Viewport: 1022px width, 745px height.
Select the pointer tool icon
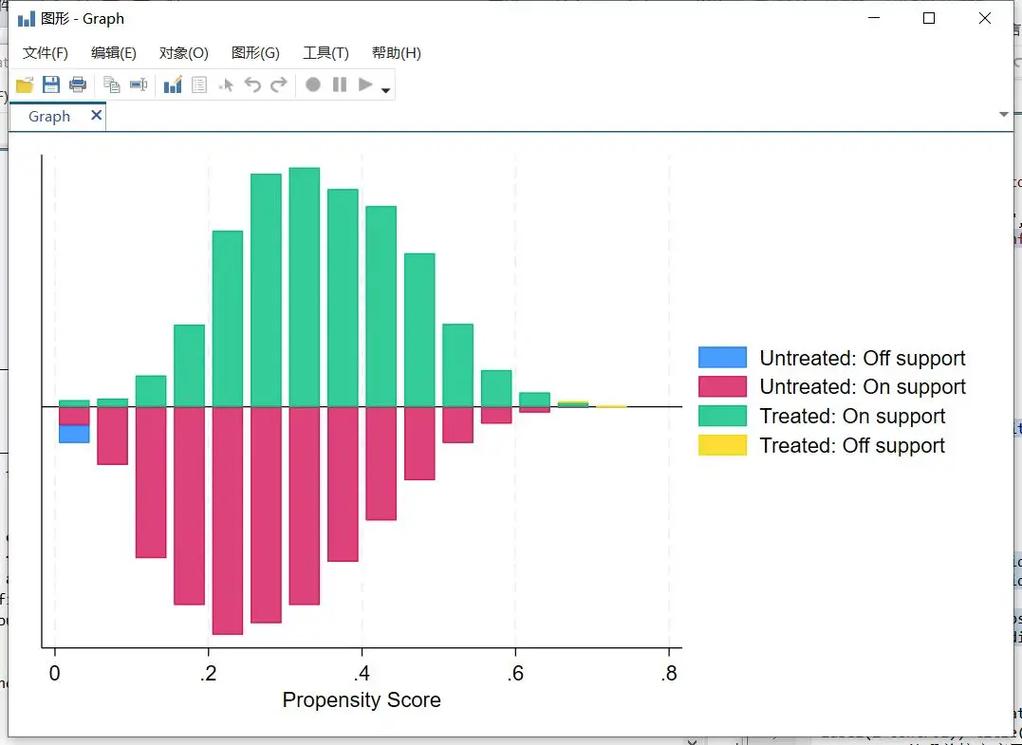point(226,85)
